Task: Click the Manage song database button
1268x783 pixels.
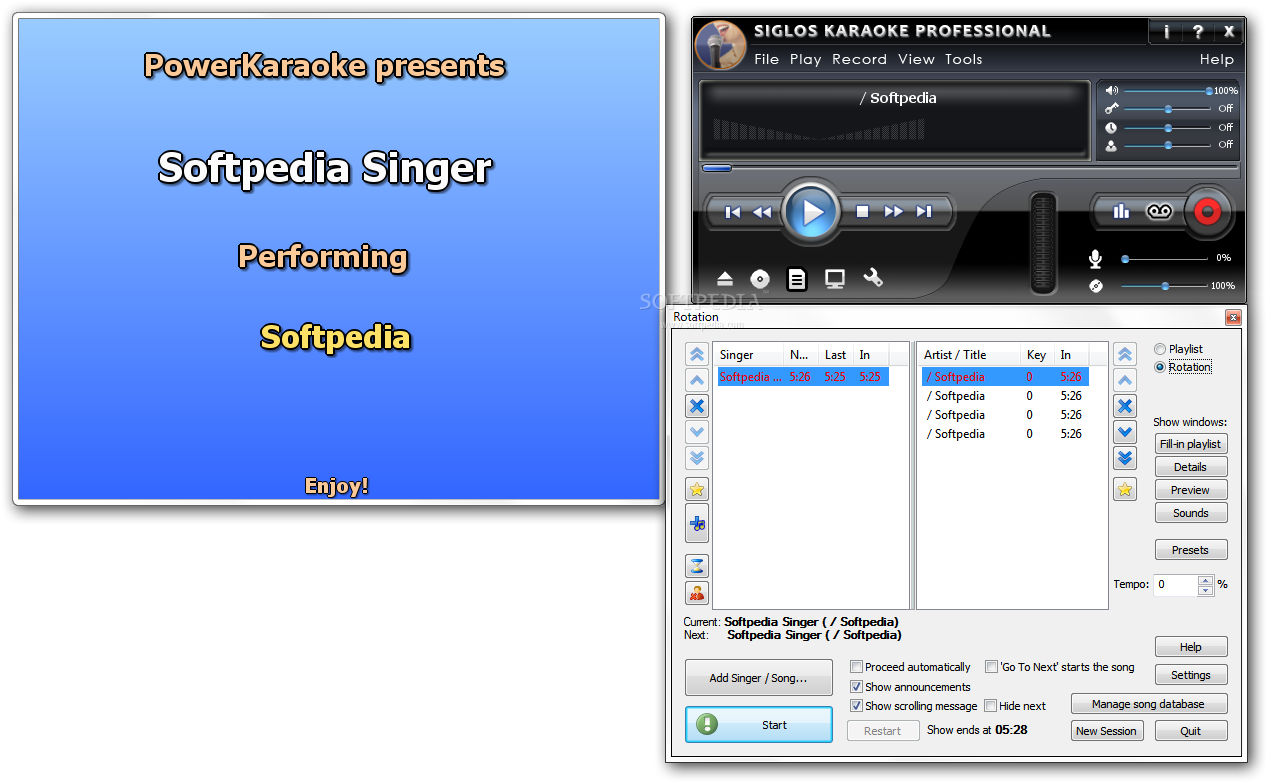Action: (x=1148, y=704)
